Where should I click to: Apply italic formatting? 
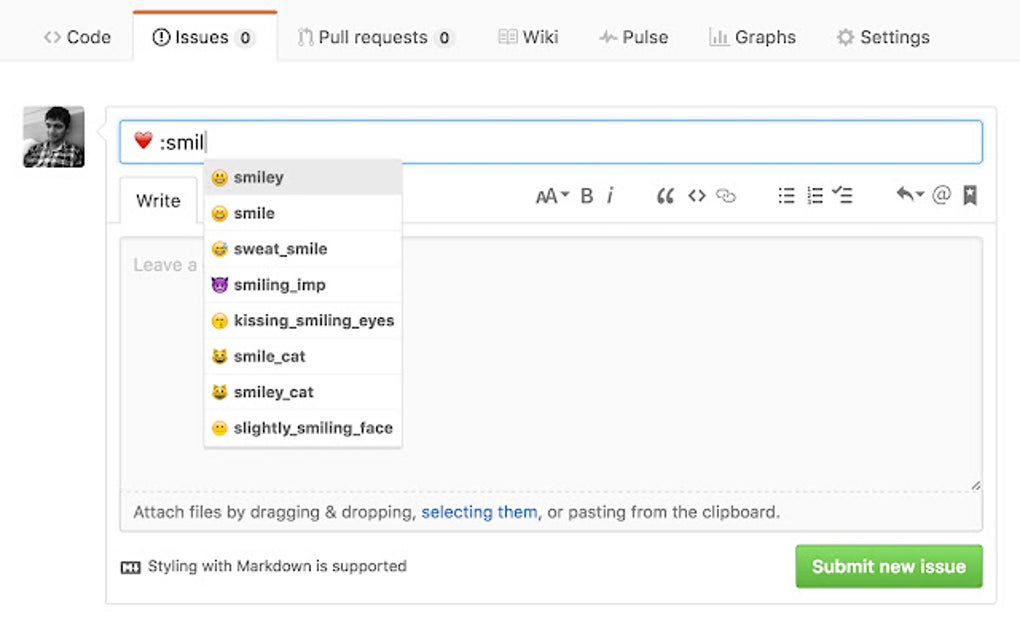(611, 196)
